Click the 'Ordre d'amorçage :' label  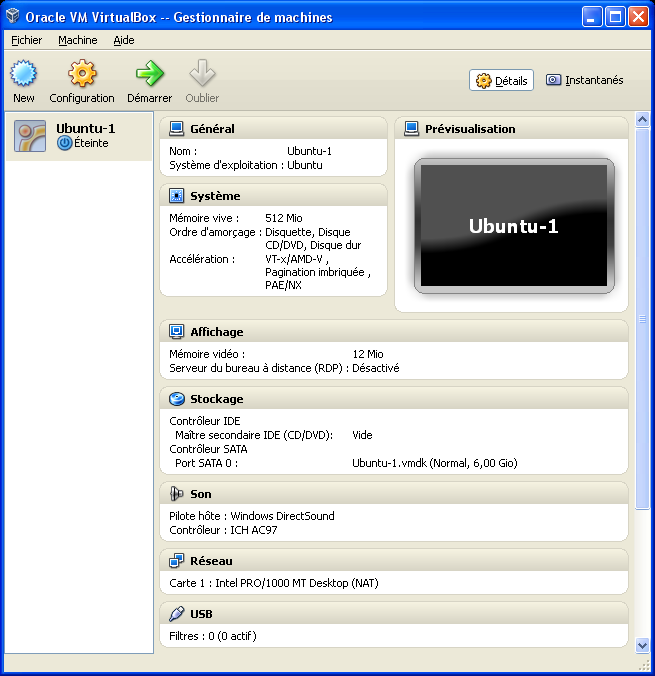pos(215,232)
